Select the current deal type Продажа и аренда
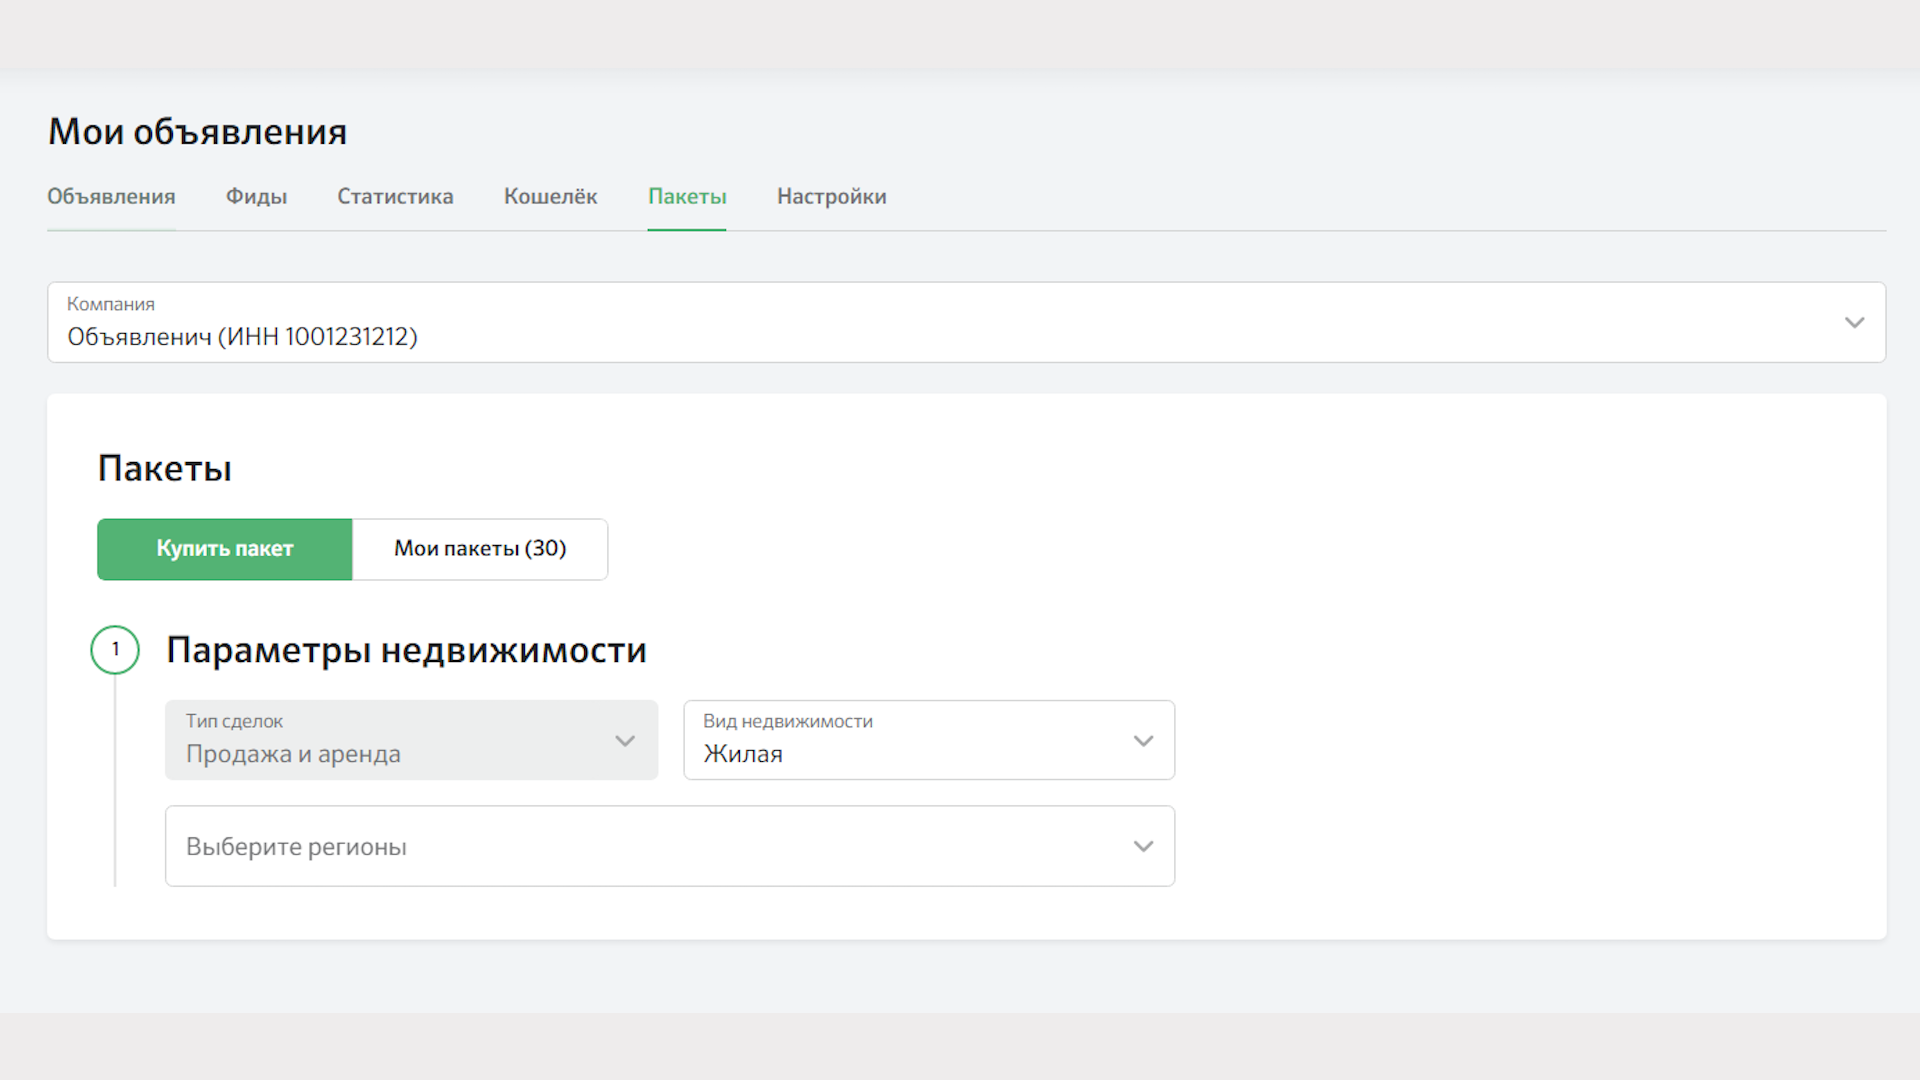 [x=294, y=754]
